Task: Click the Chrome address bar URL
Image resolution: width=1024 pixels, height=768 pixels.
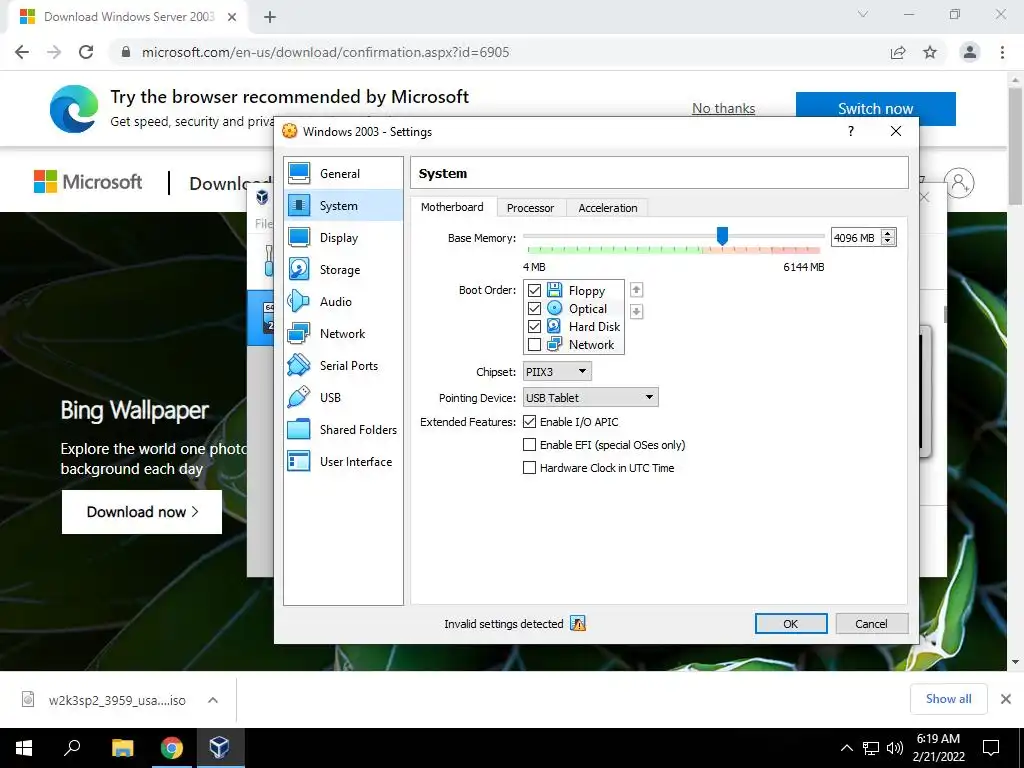Action: [x=325, y=52]
